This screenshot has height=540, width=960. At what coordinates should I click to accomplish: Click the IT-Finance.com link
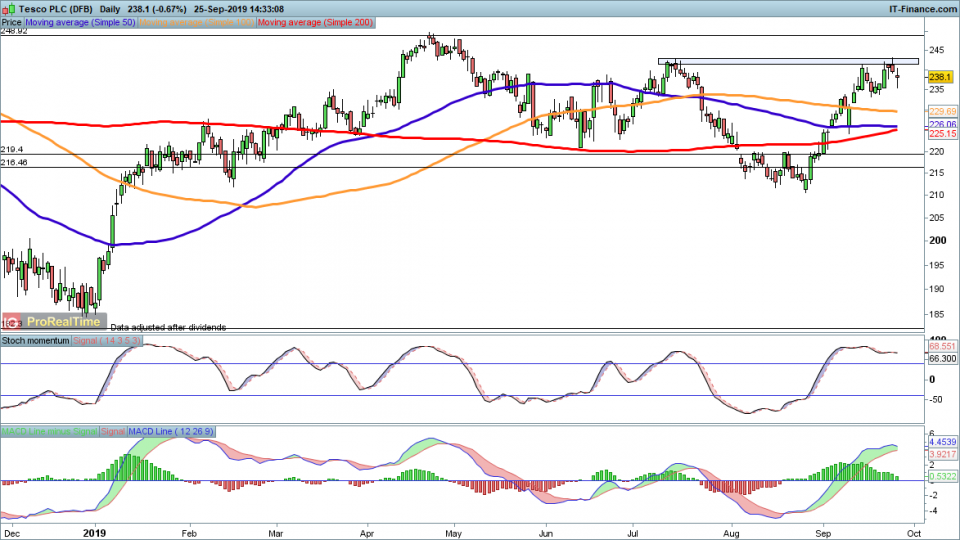(x=920, y=7)
